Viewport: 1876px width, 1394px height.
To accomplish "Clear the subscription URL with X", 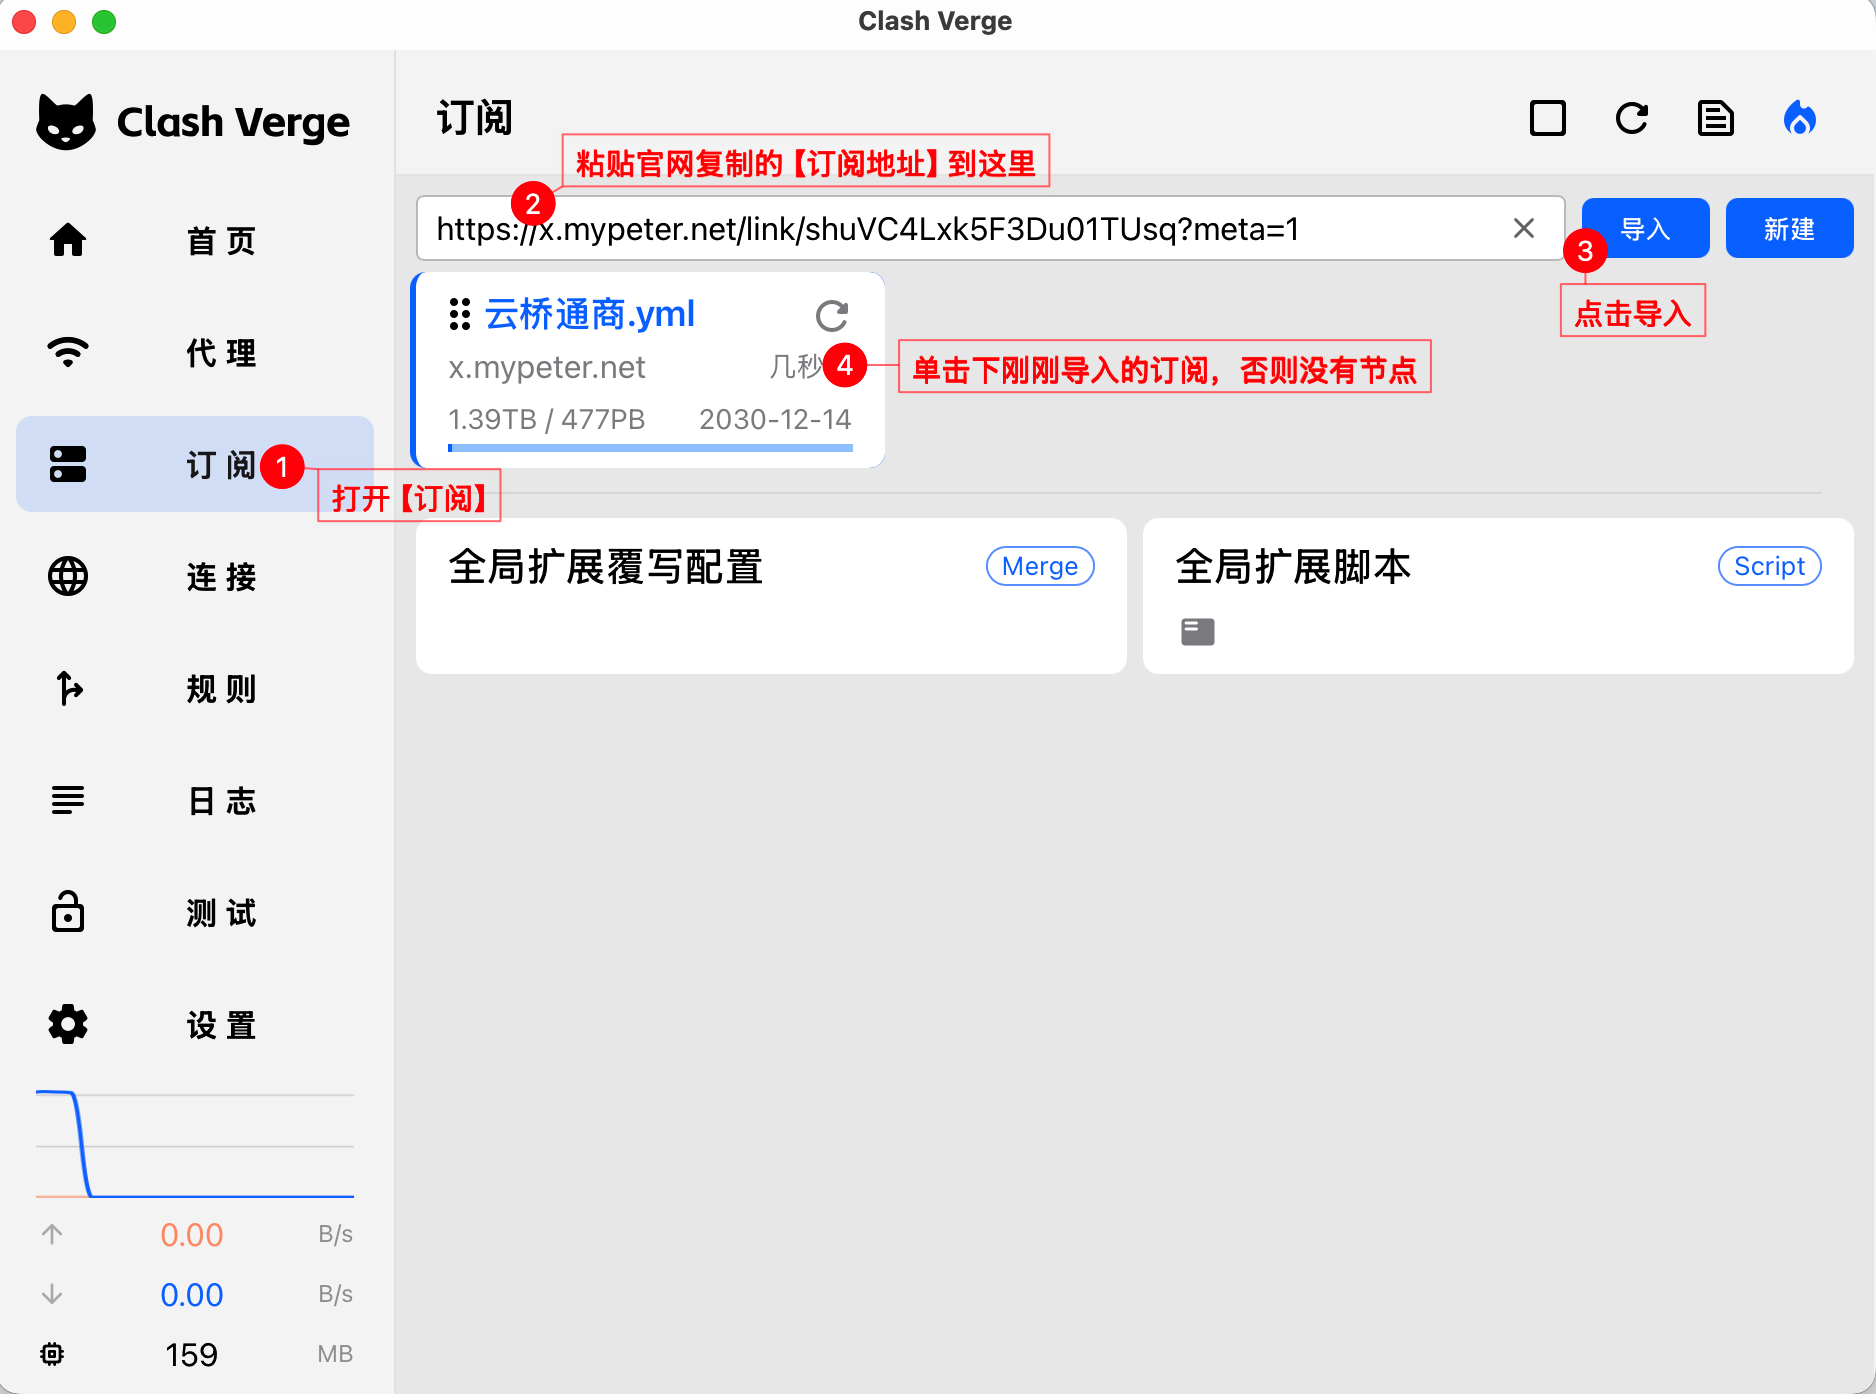I will (1524, 228).
